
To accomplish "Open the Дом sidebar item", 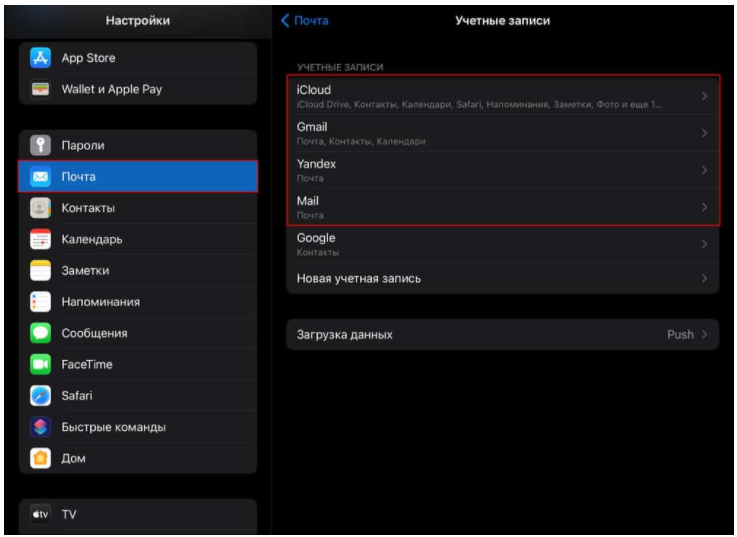I will click(x=73, y=458).
